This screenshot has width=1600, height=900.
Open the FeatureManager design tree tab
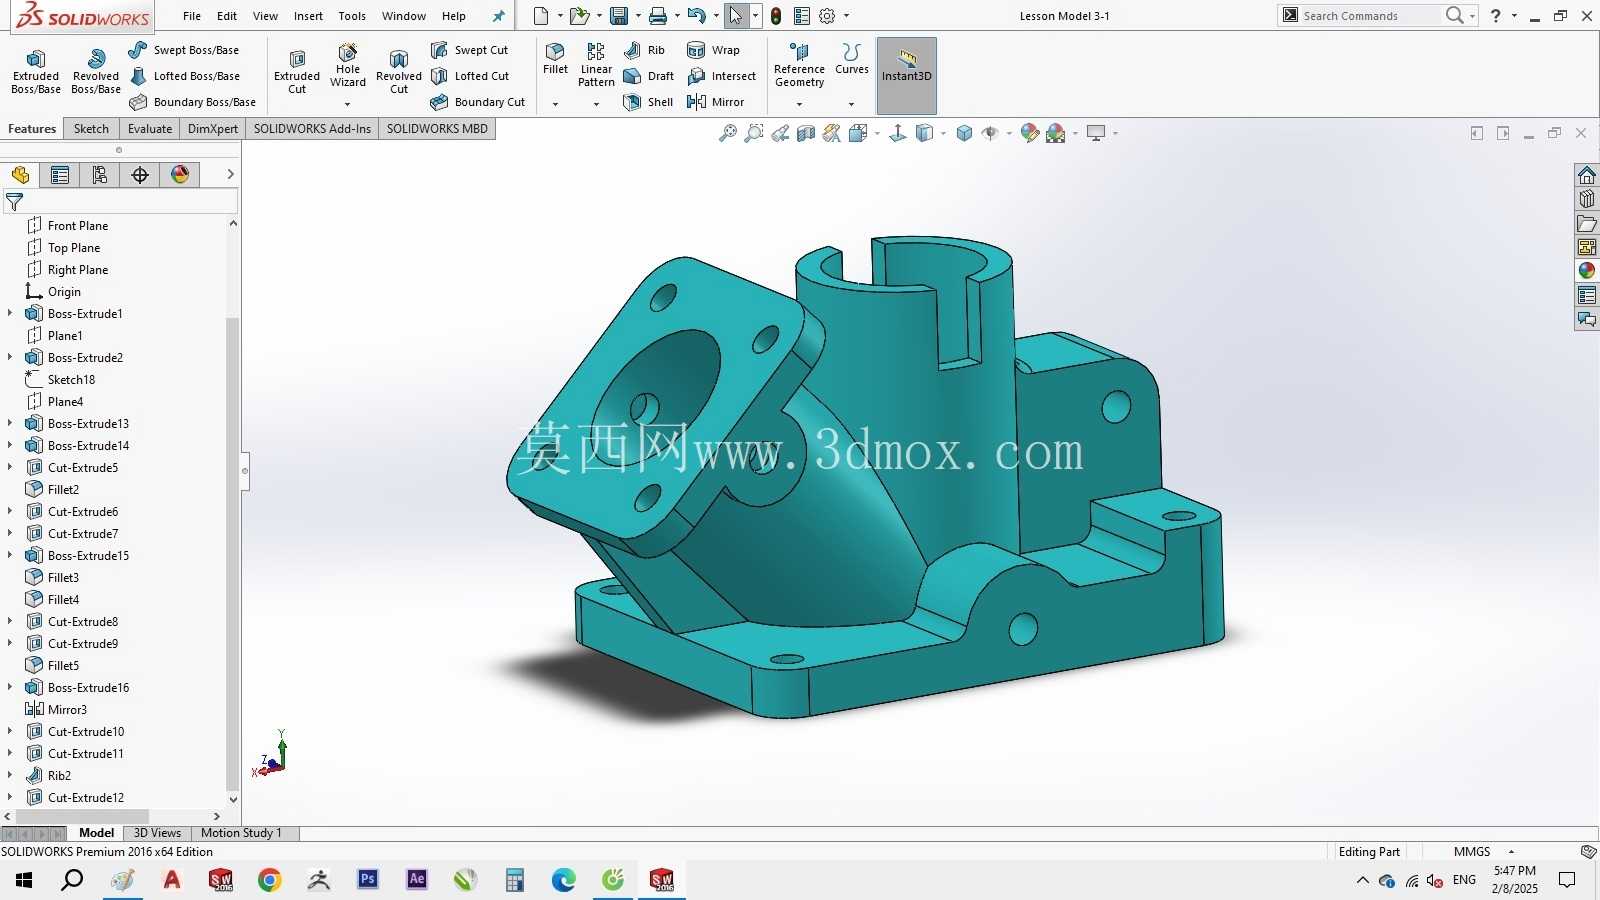coord(20,175)
